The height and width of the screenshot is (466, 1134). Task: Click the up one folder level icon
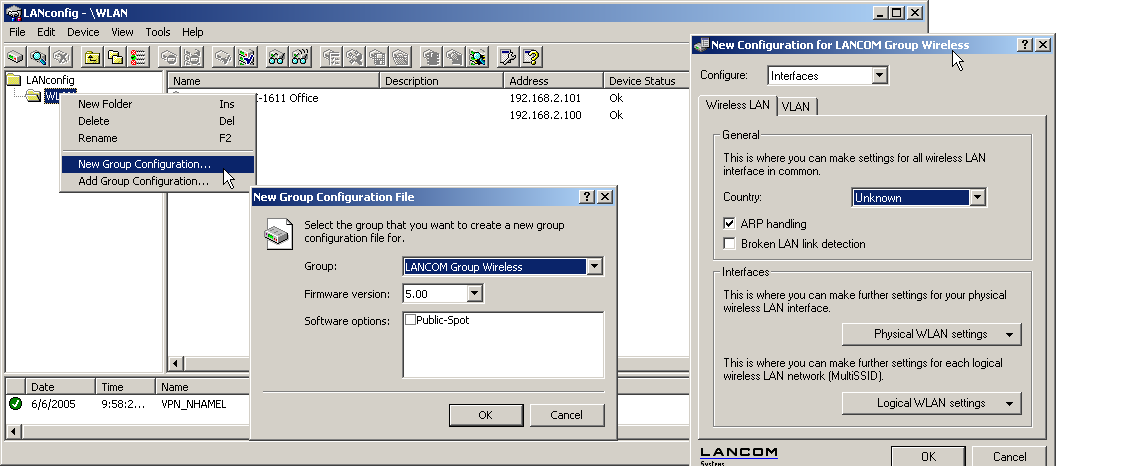92,57
